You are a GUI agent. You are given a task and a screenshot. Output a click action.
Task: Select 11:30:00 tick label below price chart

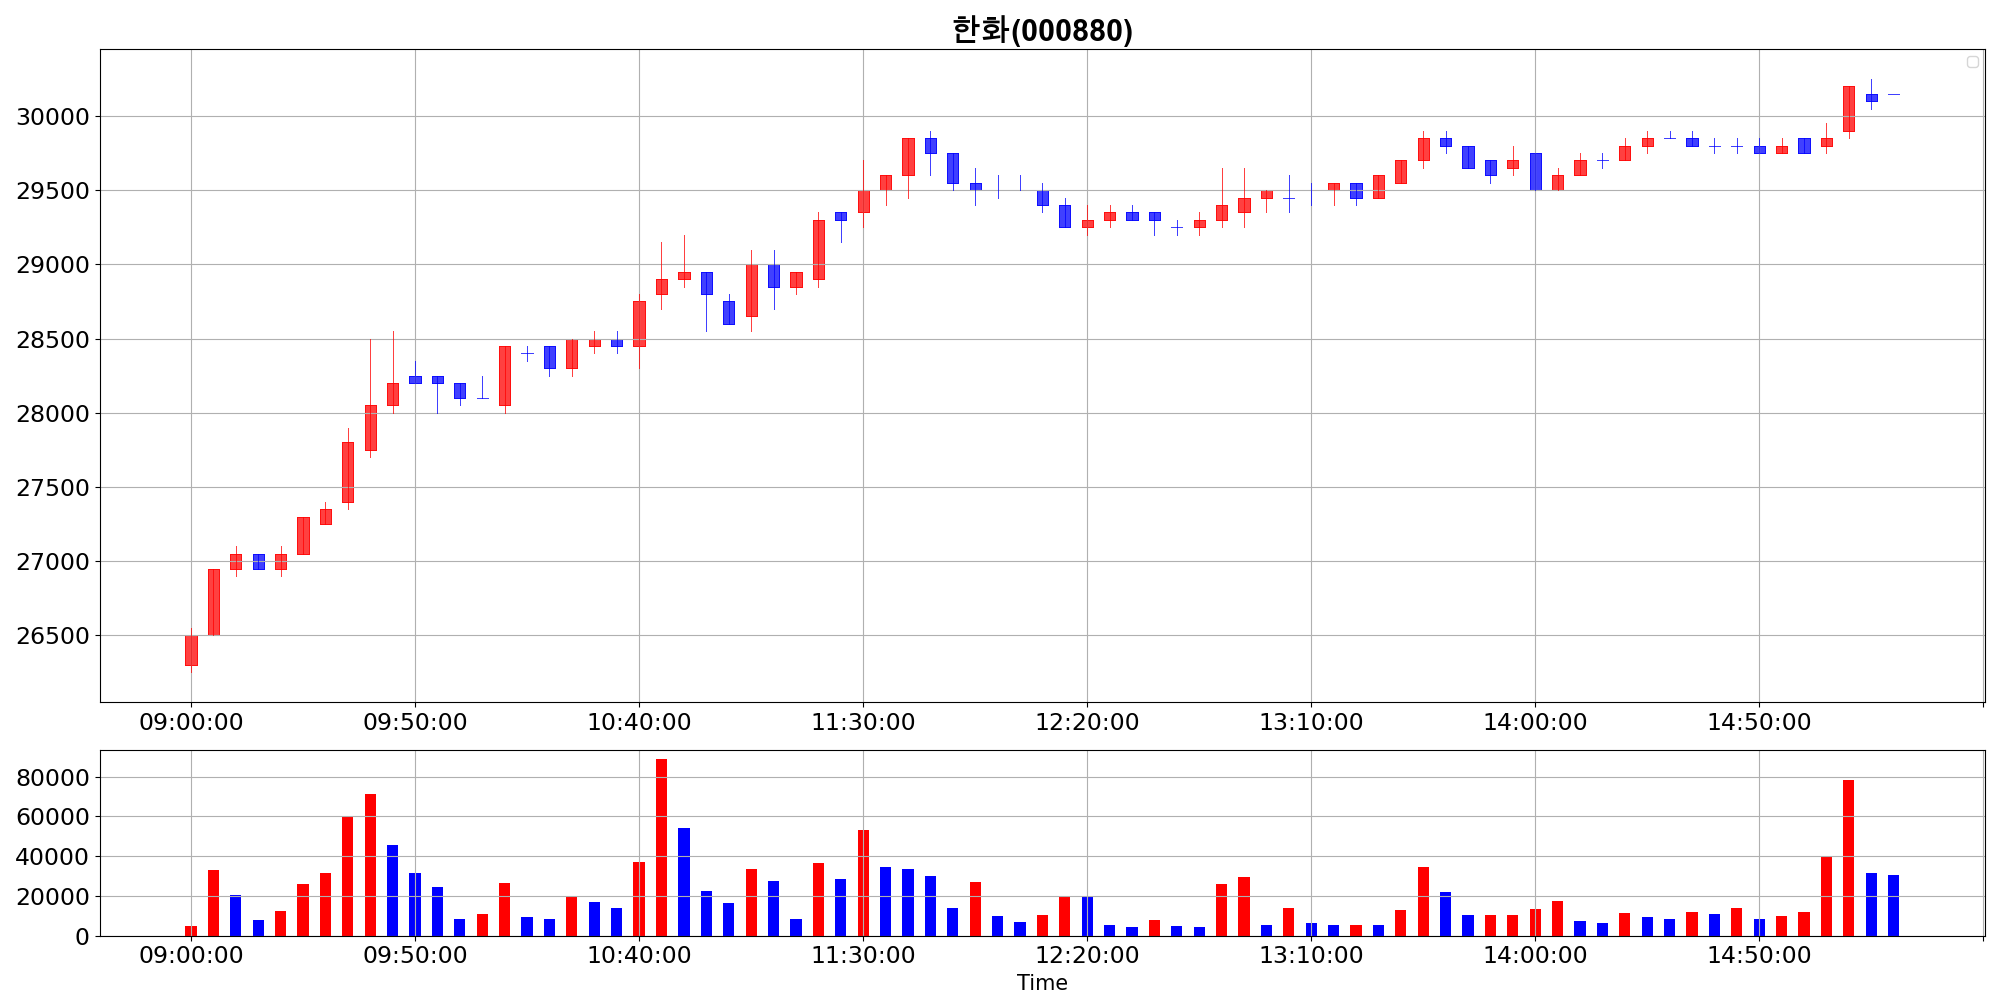[863, 722]
